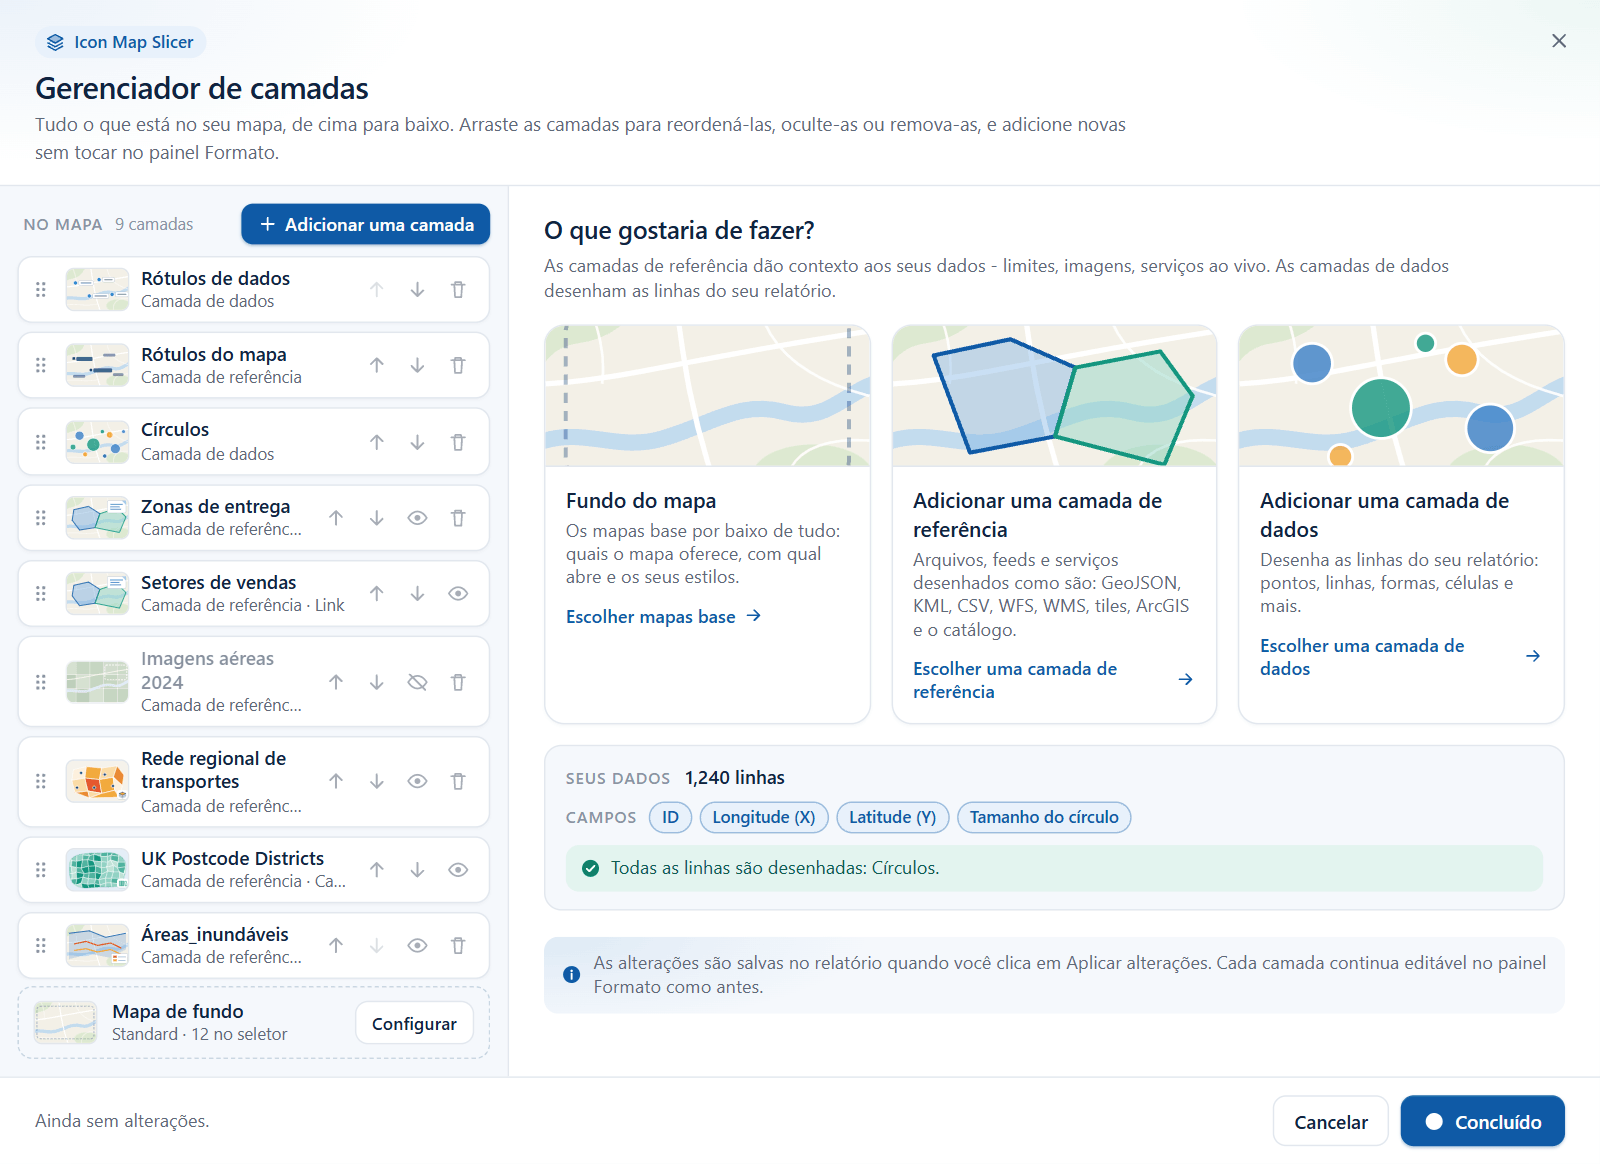Delete Rede regional de transportes layer
Screen dimensions: 1600x1164
click(x=458, y=782)
